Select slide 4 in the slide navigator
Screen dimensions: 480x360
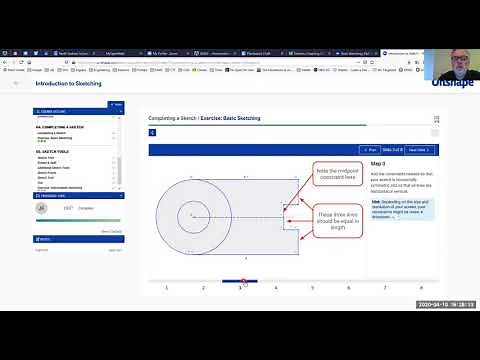click(x=276, y=287)
